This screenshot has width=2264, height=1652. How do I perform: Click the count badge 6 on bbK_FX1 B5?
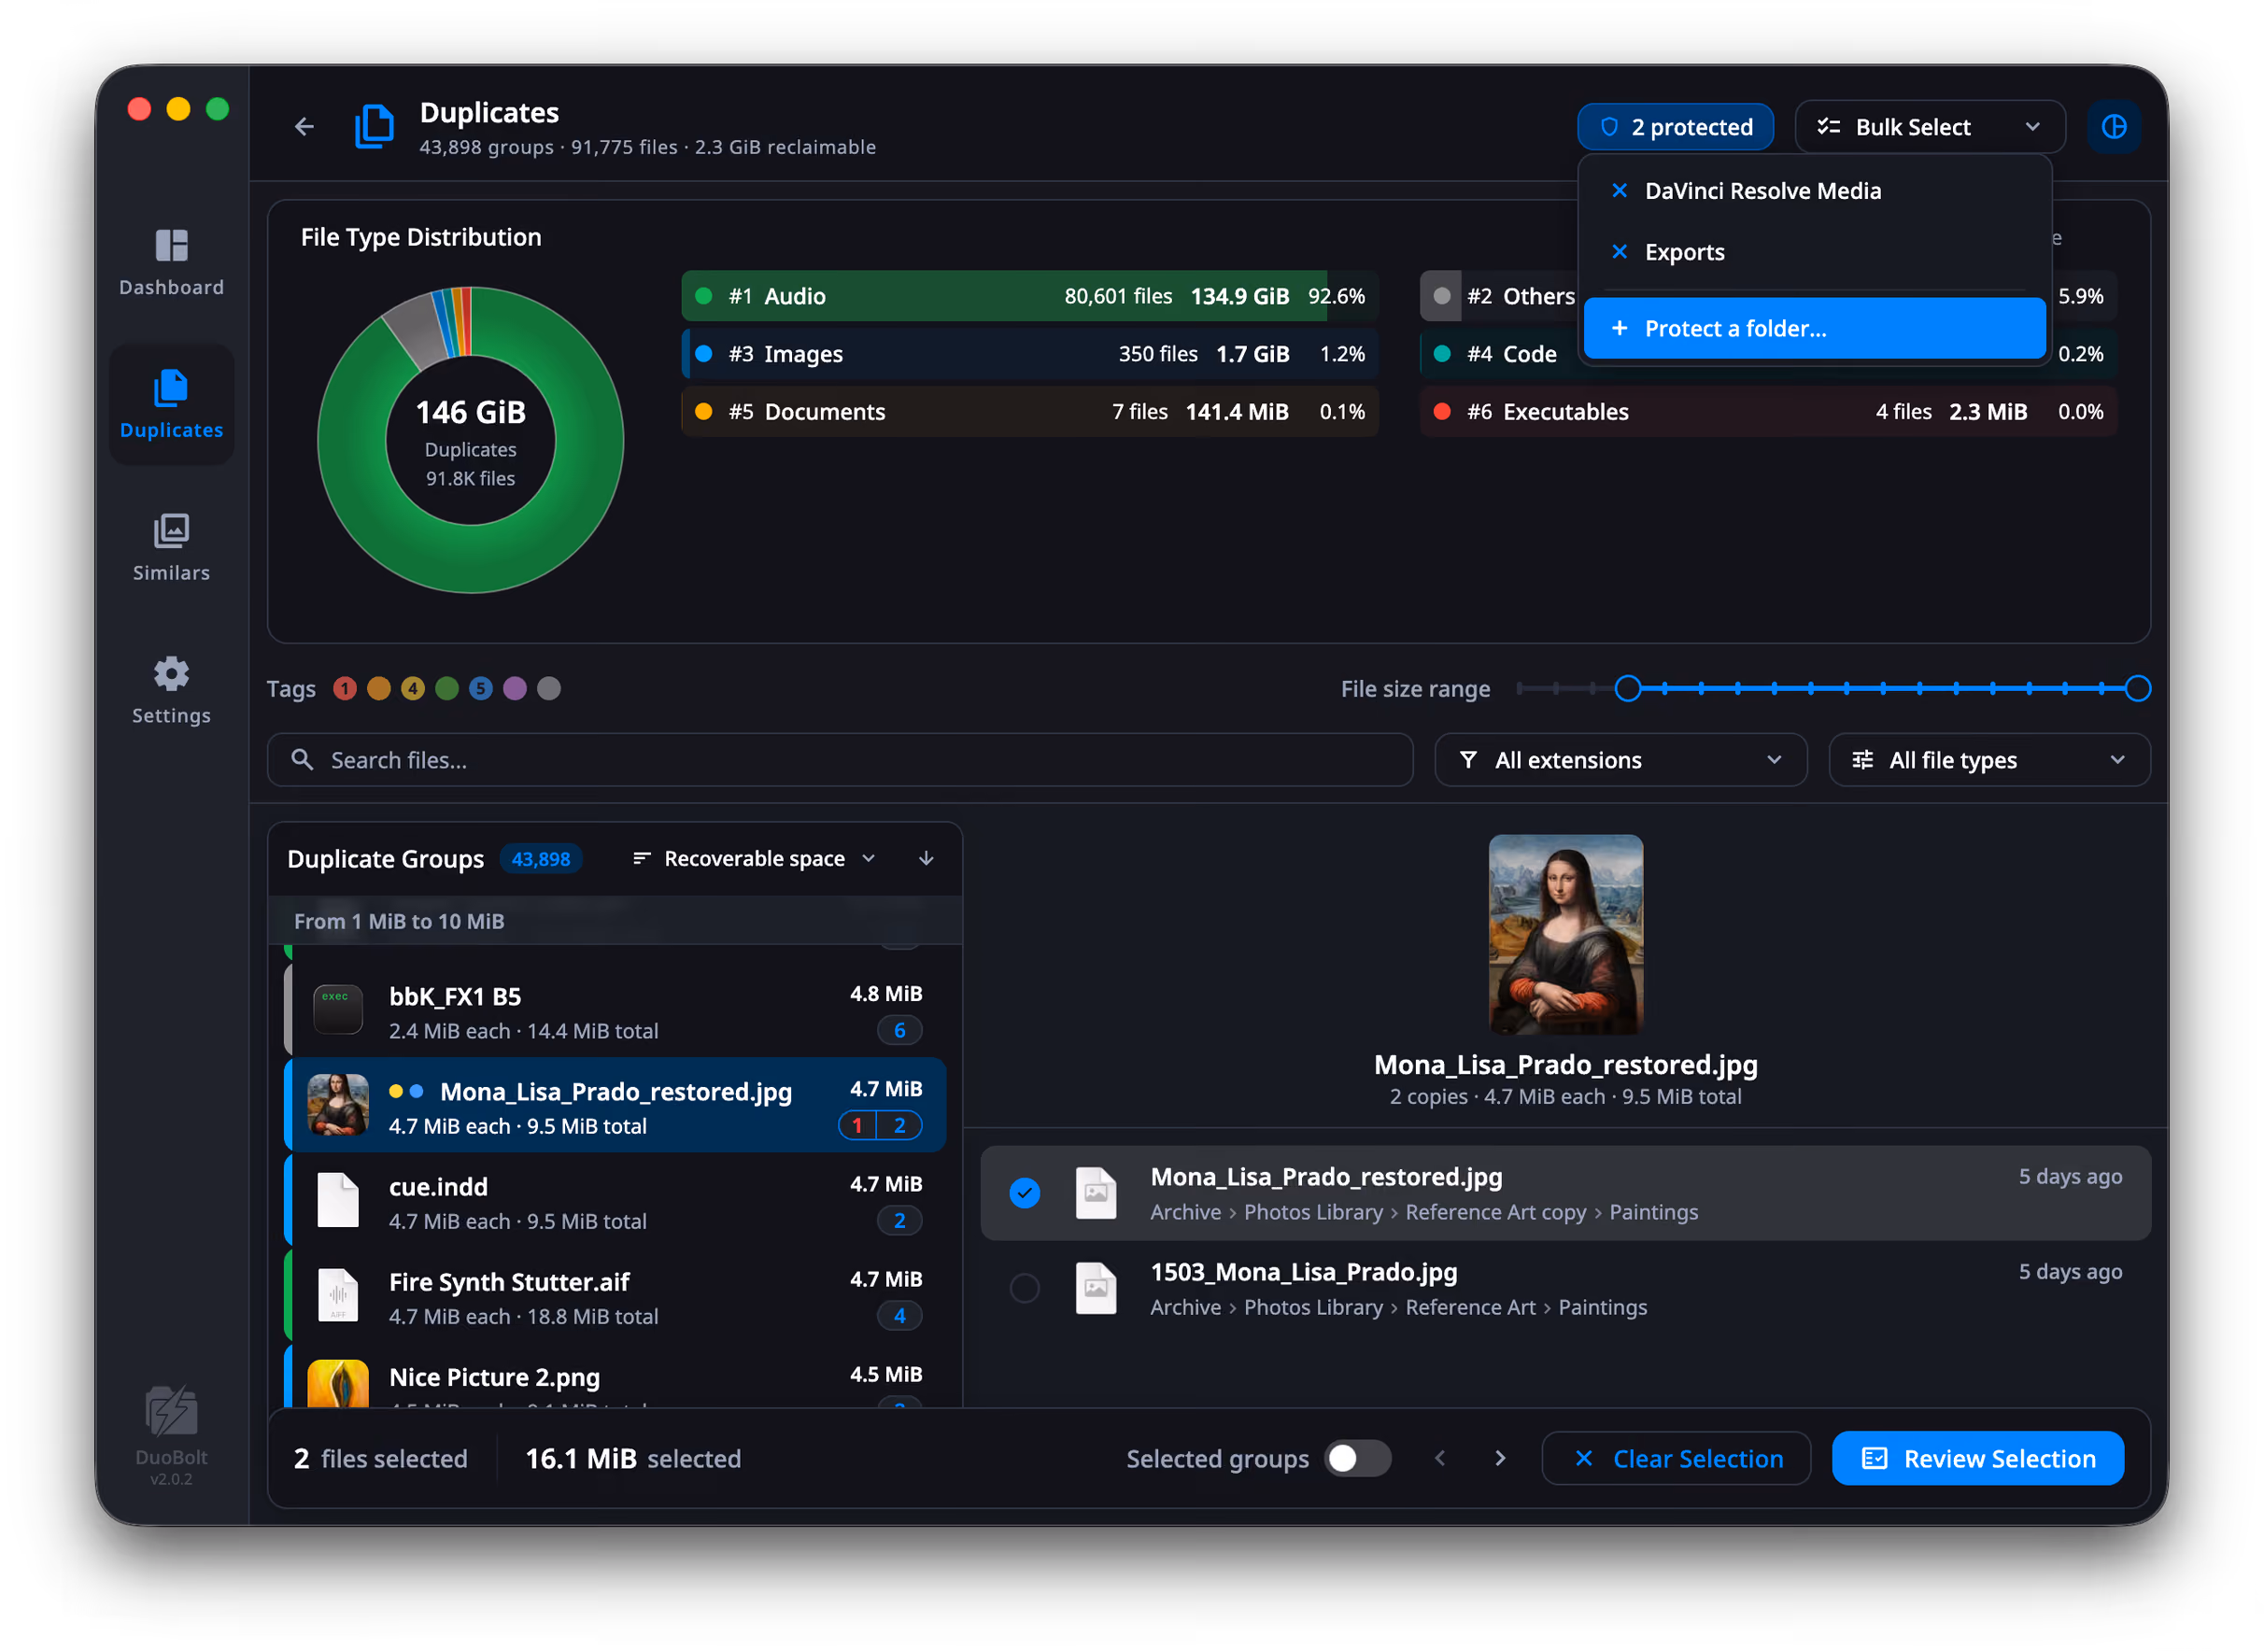pyautogui.click(x=900, y=1031)
